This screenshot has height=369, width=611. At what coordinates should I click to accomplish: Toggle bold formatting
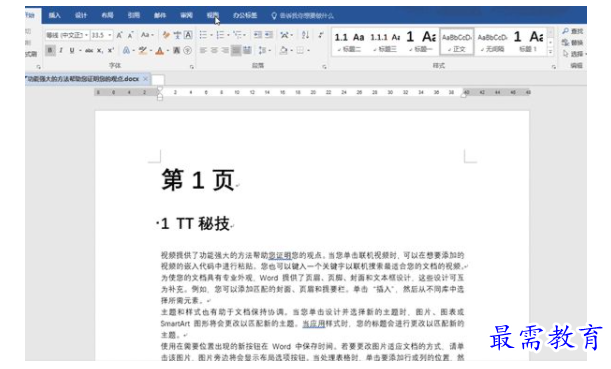click(50, 50)
